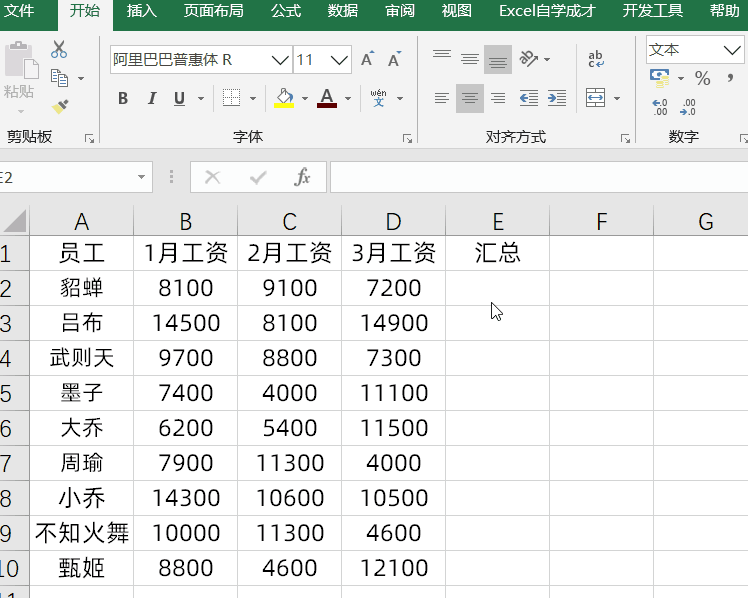Viewport: 748px width, 598px height.
Task: Apply the Borders icon
Action: click(x=231, y=98)
